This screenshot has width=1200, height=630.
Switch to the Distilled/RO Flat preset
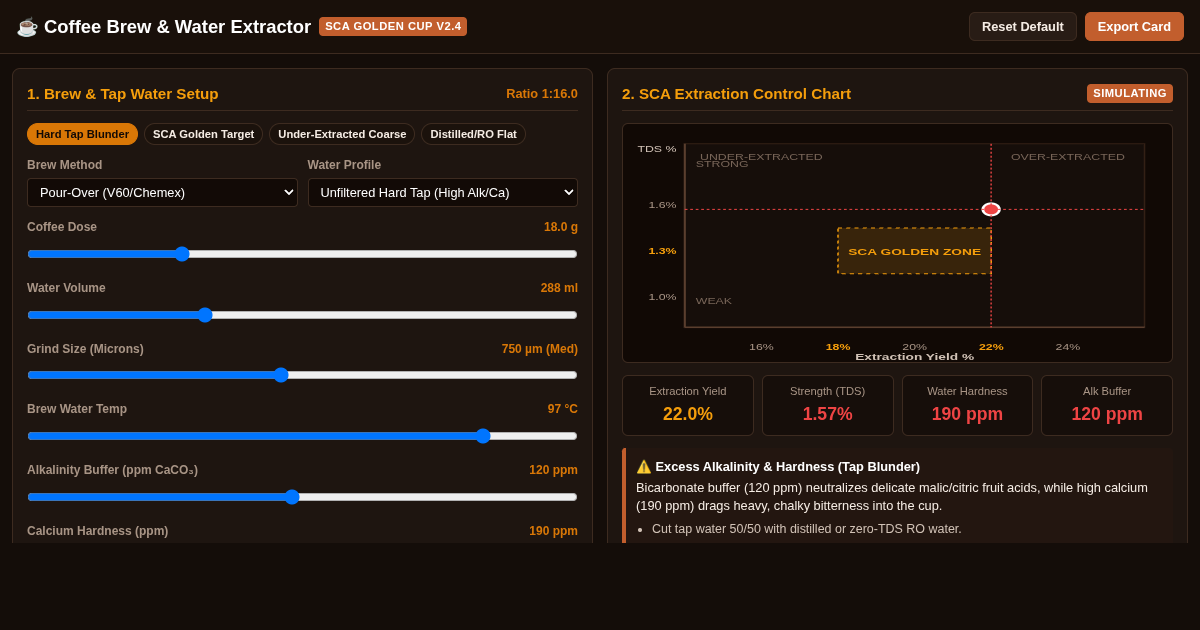click(x=473, y=134)
